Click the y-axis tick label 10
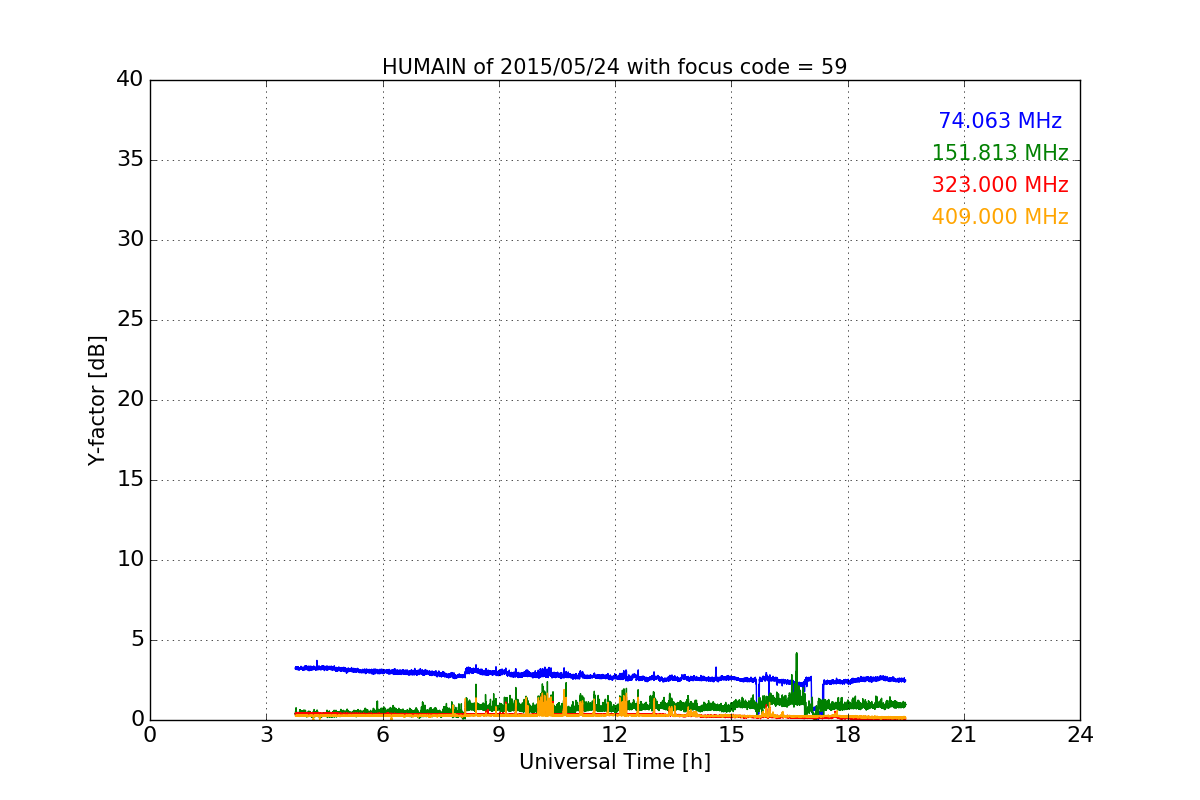The image size is (1200, 800). (x=130, y=560)
